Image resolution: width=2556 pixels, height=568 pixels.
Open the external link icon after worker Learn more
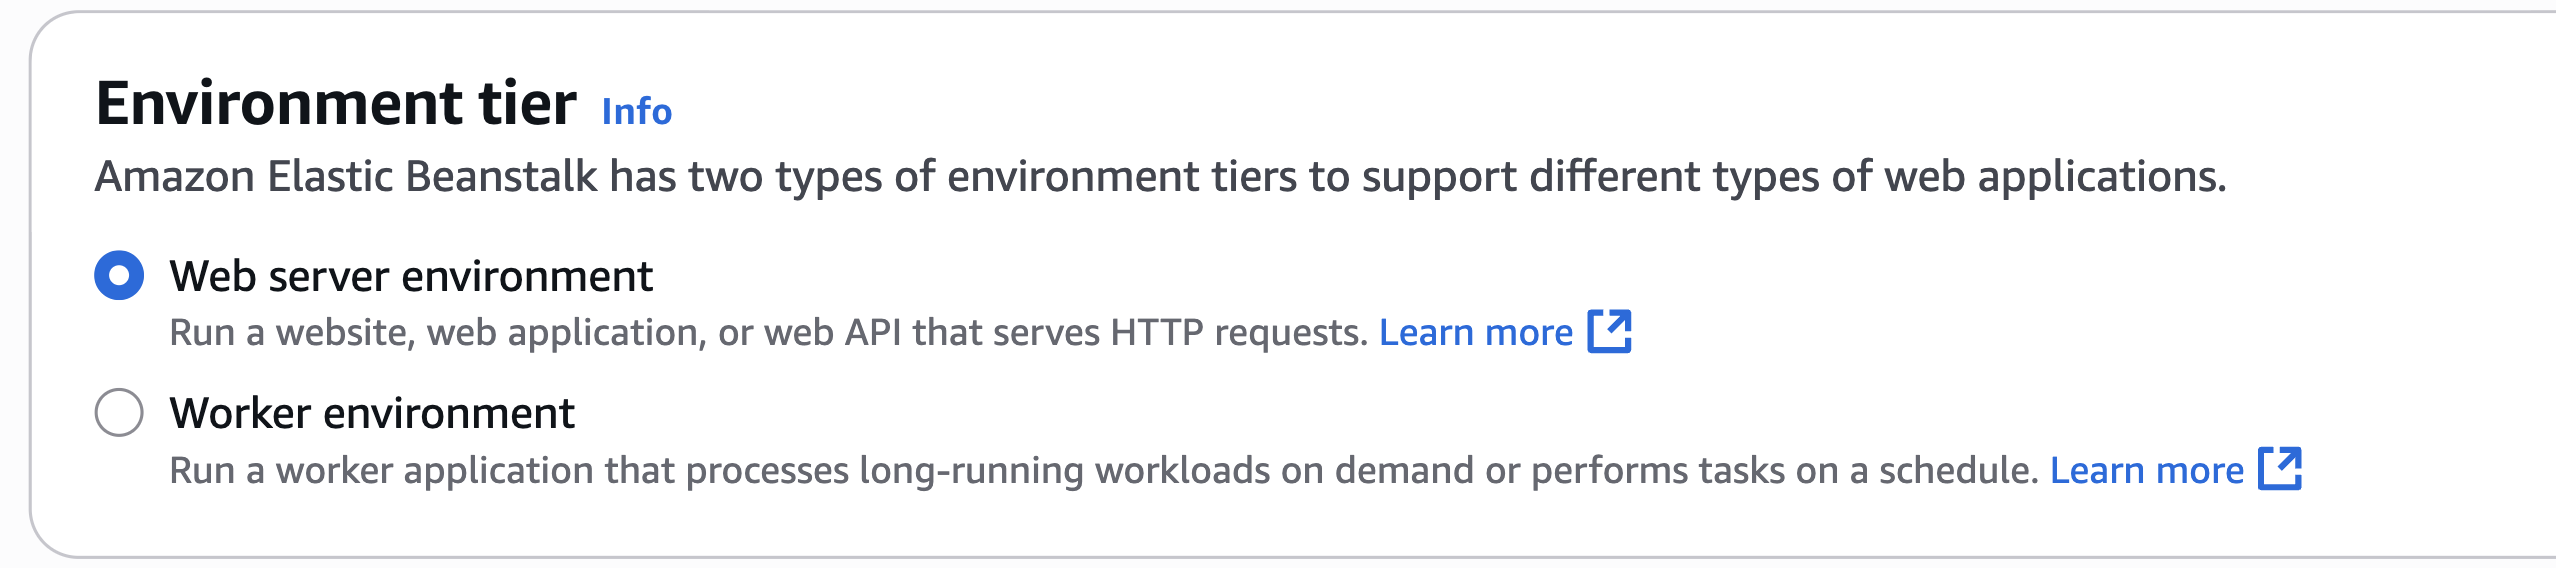click(x=2280, y=469)
